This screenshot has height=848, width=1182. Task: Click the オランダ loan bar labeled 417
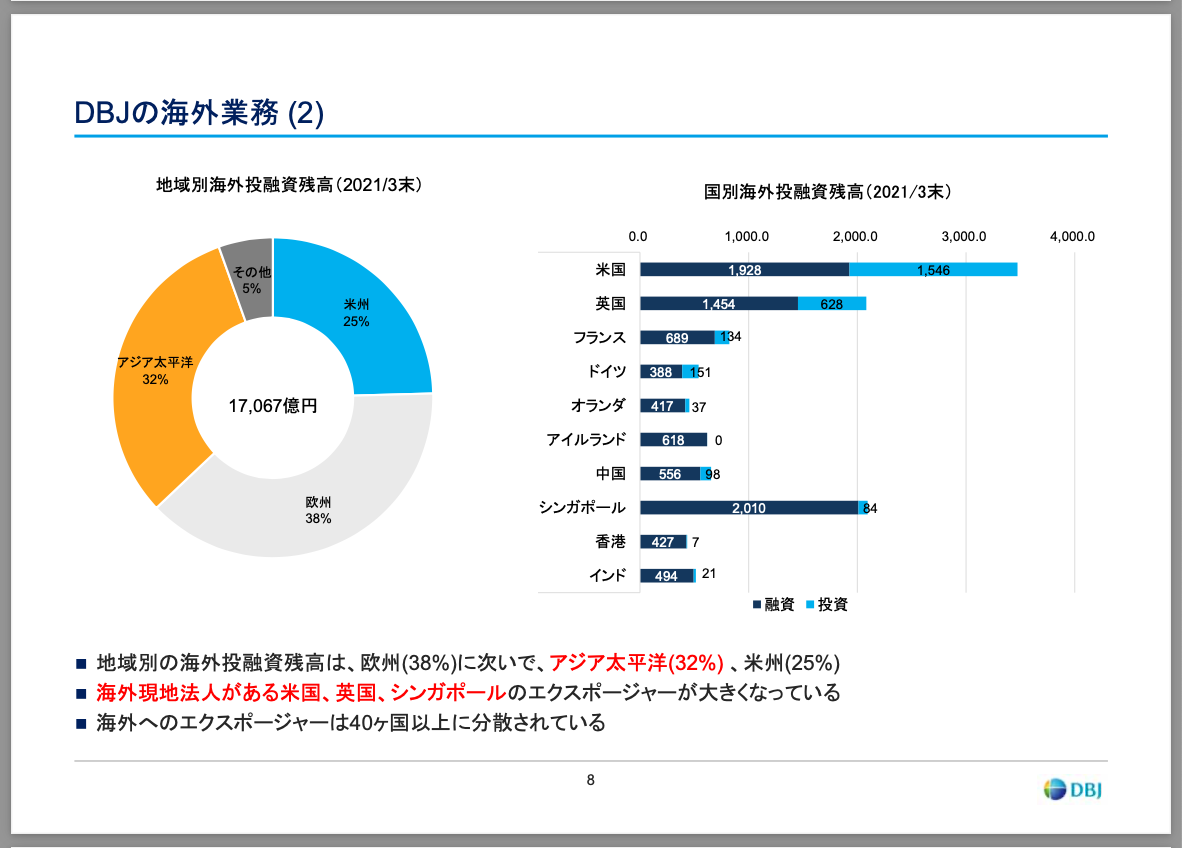pyautogui.click(x=663, y=406)
